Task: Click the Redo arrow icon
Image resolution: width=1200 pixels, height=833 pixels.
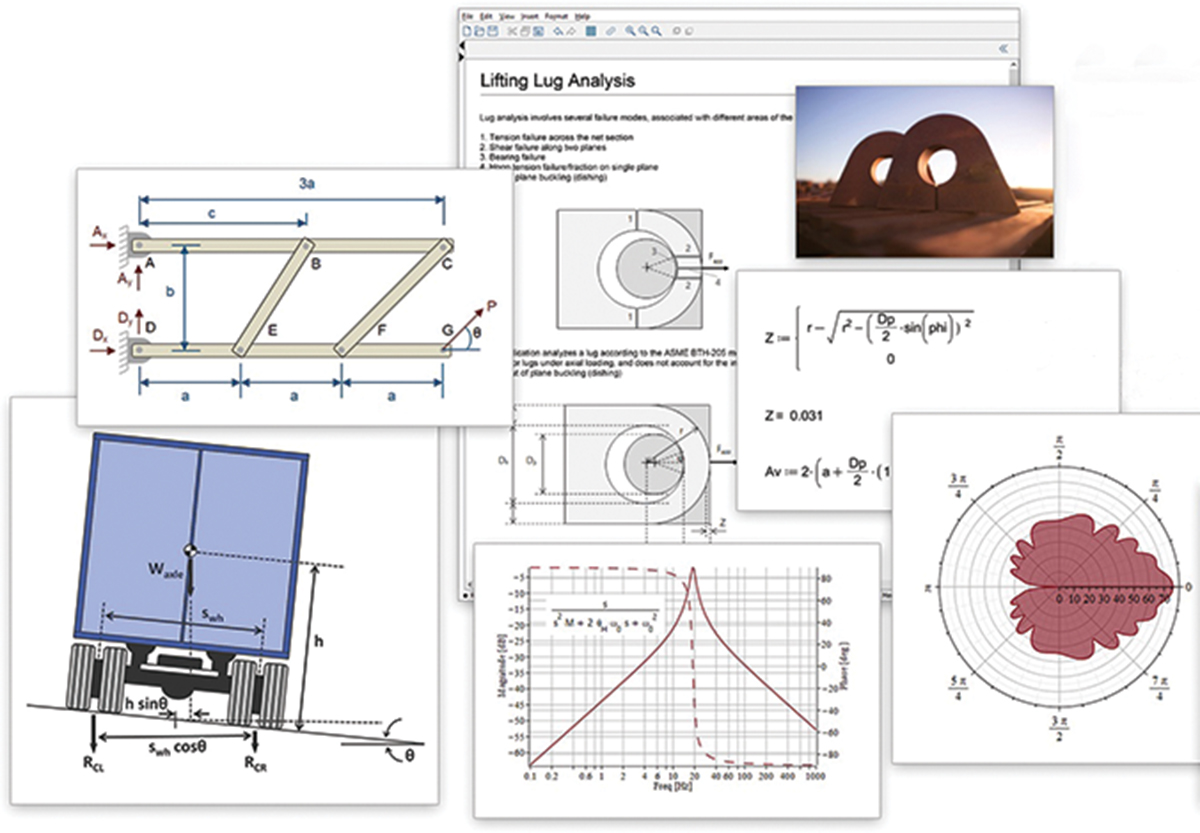Action: point(571,31)
